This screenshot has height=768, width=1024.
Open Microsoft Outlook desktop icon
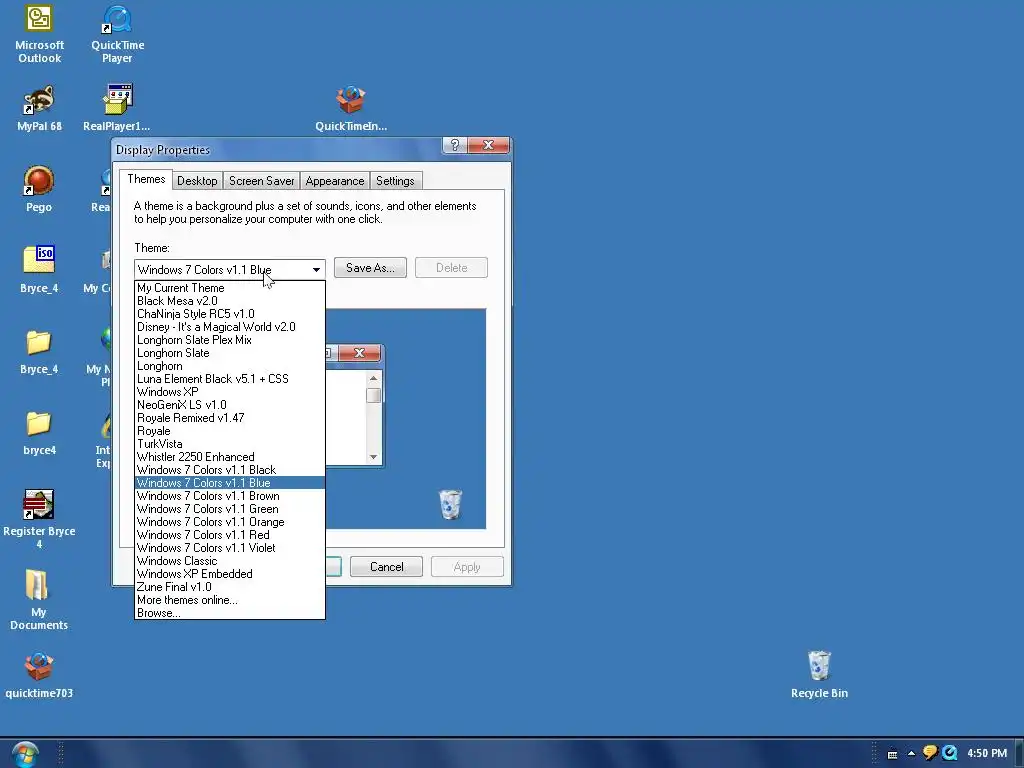point(39,34)
